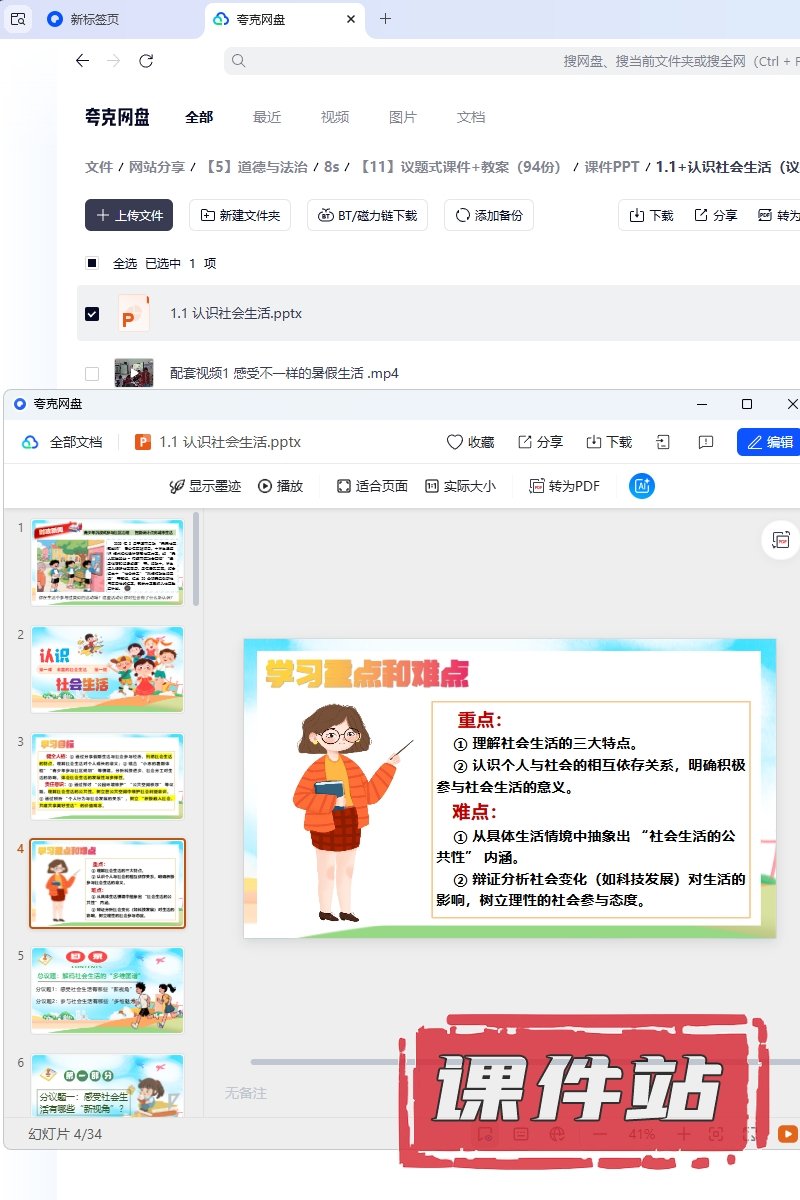This screenshot has width=800, height=1200.
Task: Select slide 2 thumbnail in side panel
Action: [x=107, y=668]
